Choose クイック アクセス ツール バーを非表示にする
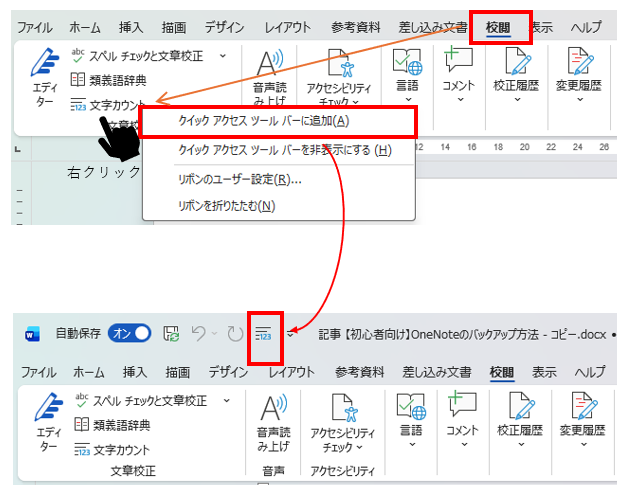 (270, 150)
